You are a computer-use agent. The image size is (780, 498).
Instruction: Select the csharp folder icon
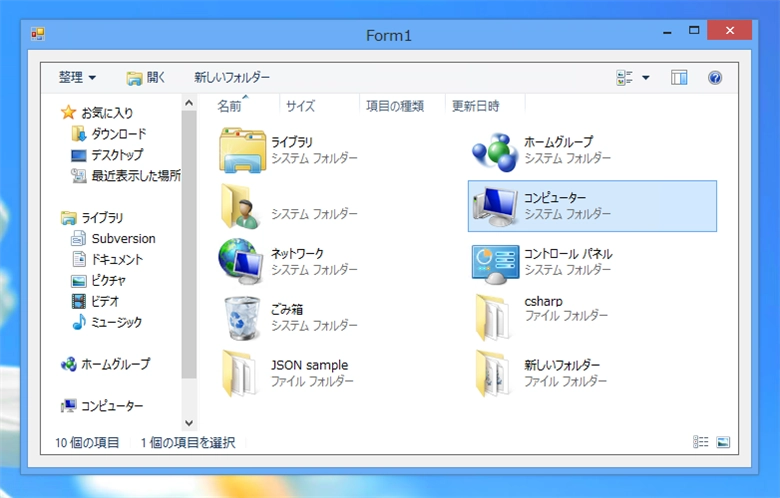point(492,317)
